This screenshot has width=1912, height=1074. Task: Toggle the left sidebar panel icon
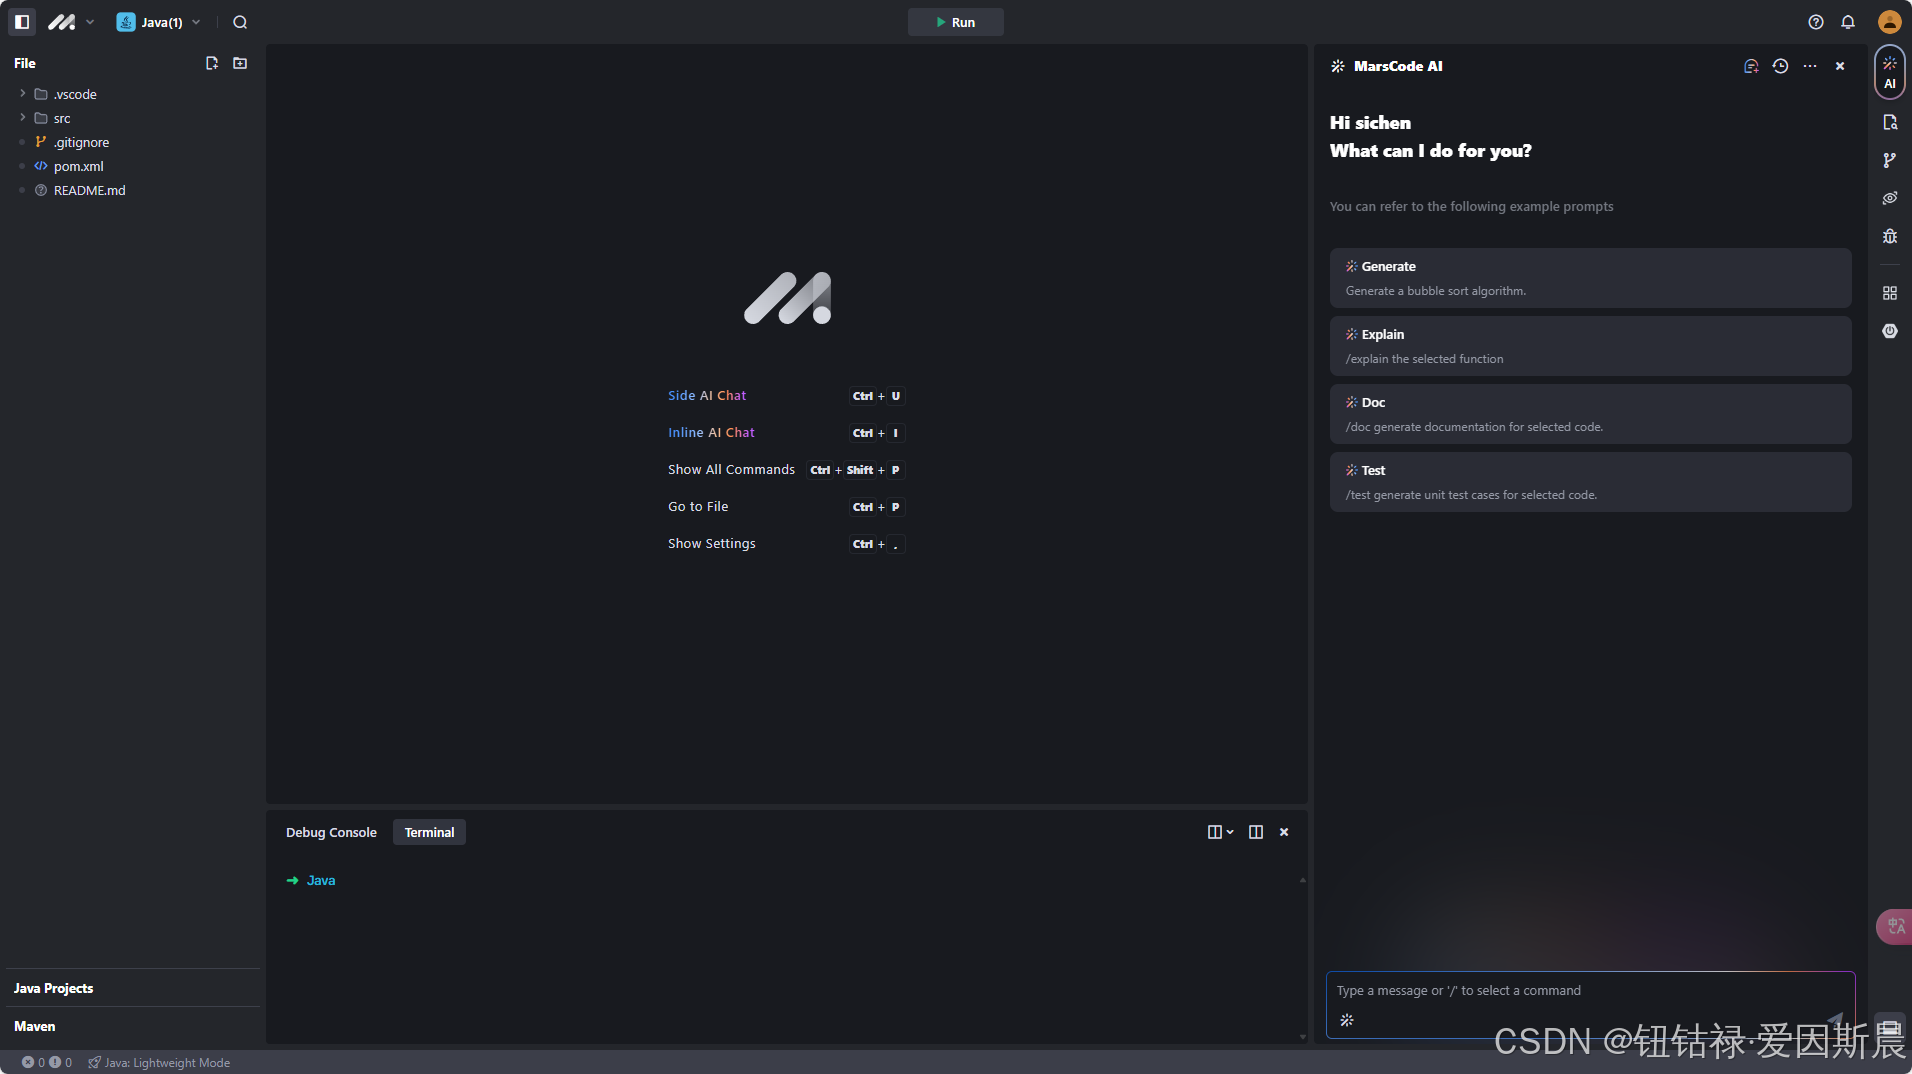click(x=22, y=22)
